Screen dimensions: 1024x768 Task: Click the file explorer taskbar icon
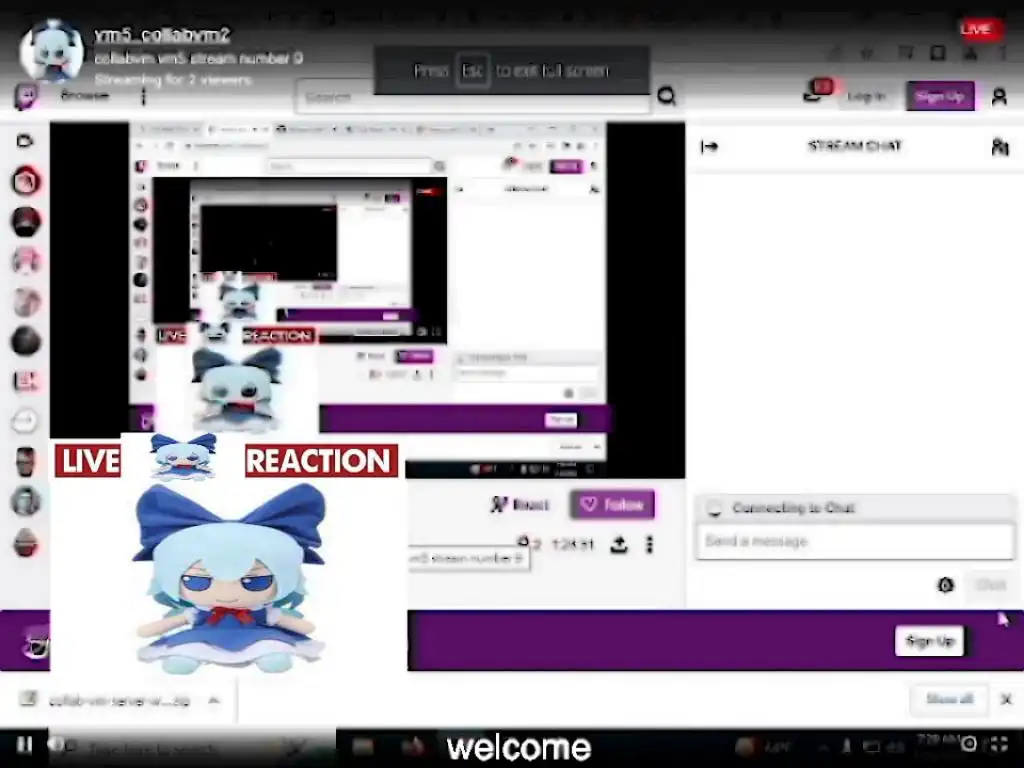pyautogui.click(x=363, y=746)
